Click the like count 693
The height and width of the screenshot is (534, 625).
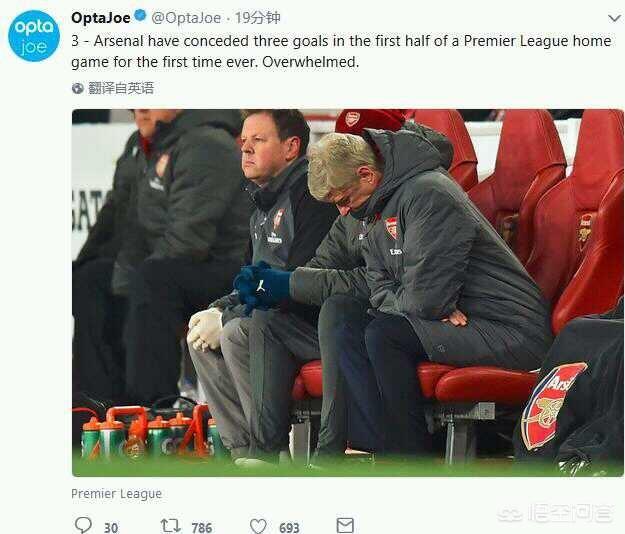pos(289,527)
